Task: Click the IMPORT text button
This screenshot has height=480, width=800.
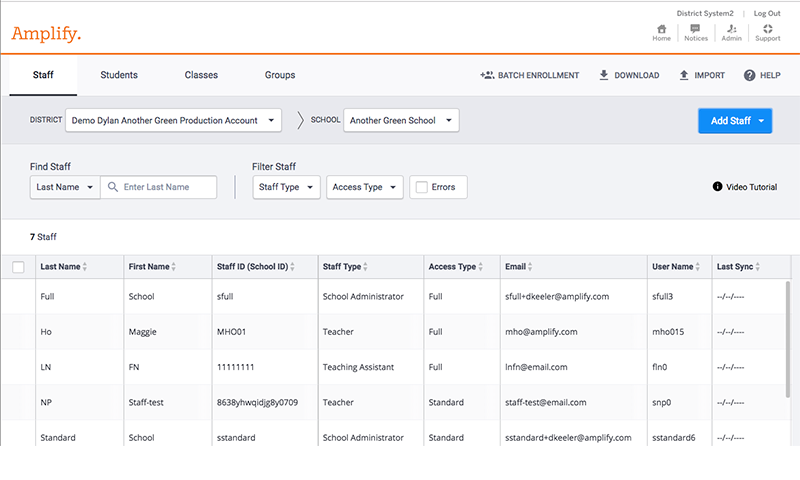Action: [709, 75]
